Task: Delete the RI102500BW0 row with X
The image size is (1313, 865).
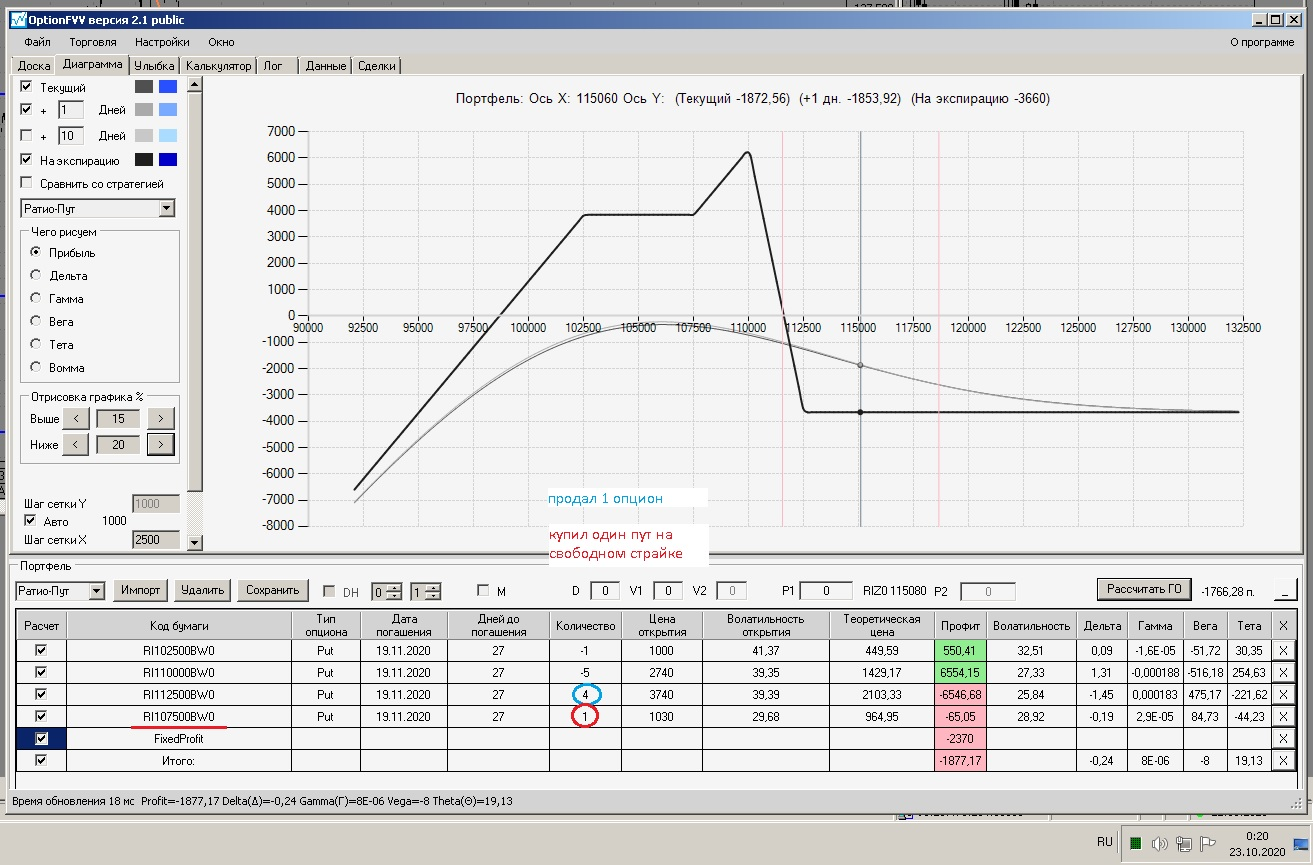Action: point(1284,651)
